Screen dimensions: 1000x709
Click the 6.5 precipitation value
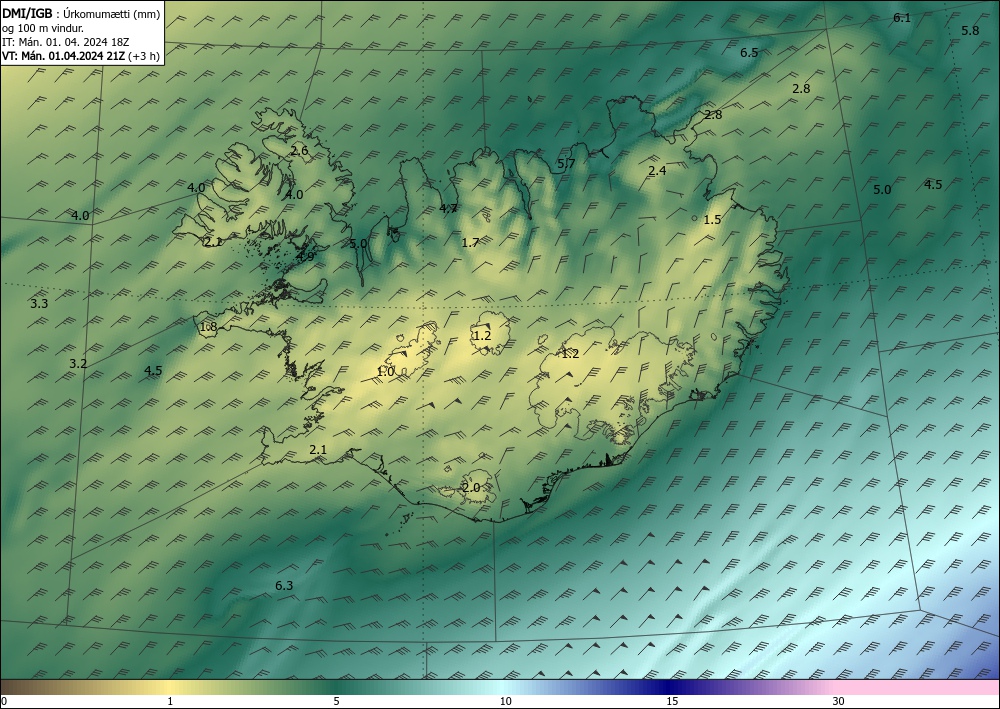(x=749, y=52)
